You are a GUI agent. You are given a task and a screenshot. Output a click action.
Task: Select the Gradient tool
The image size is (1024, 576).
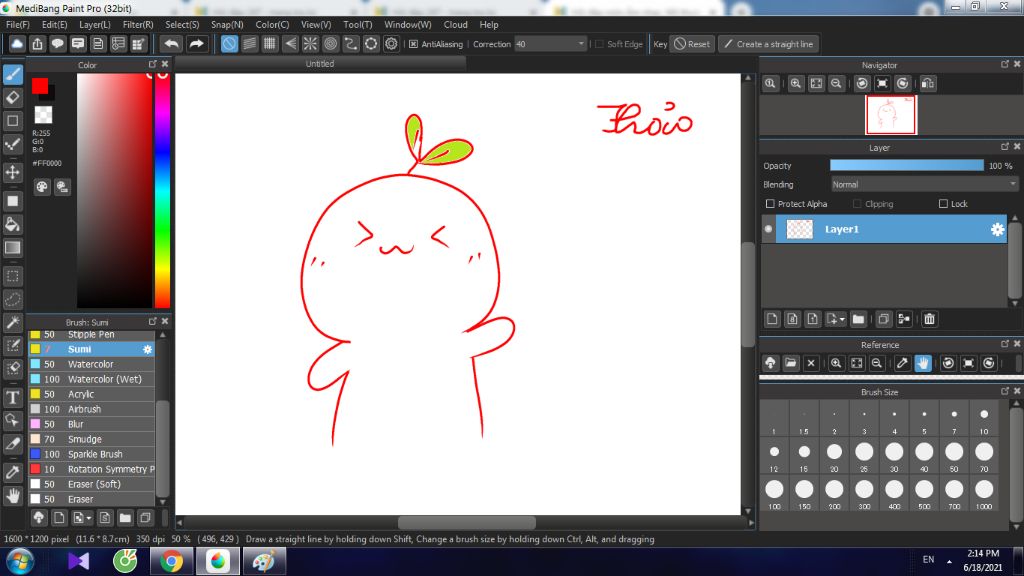[x=13, y=248]
